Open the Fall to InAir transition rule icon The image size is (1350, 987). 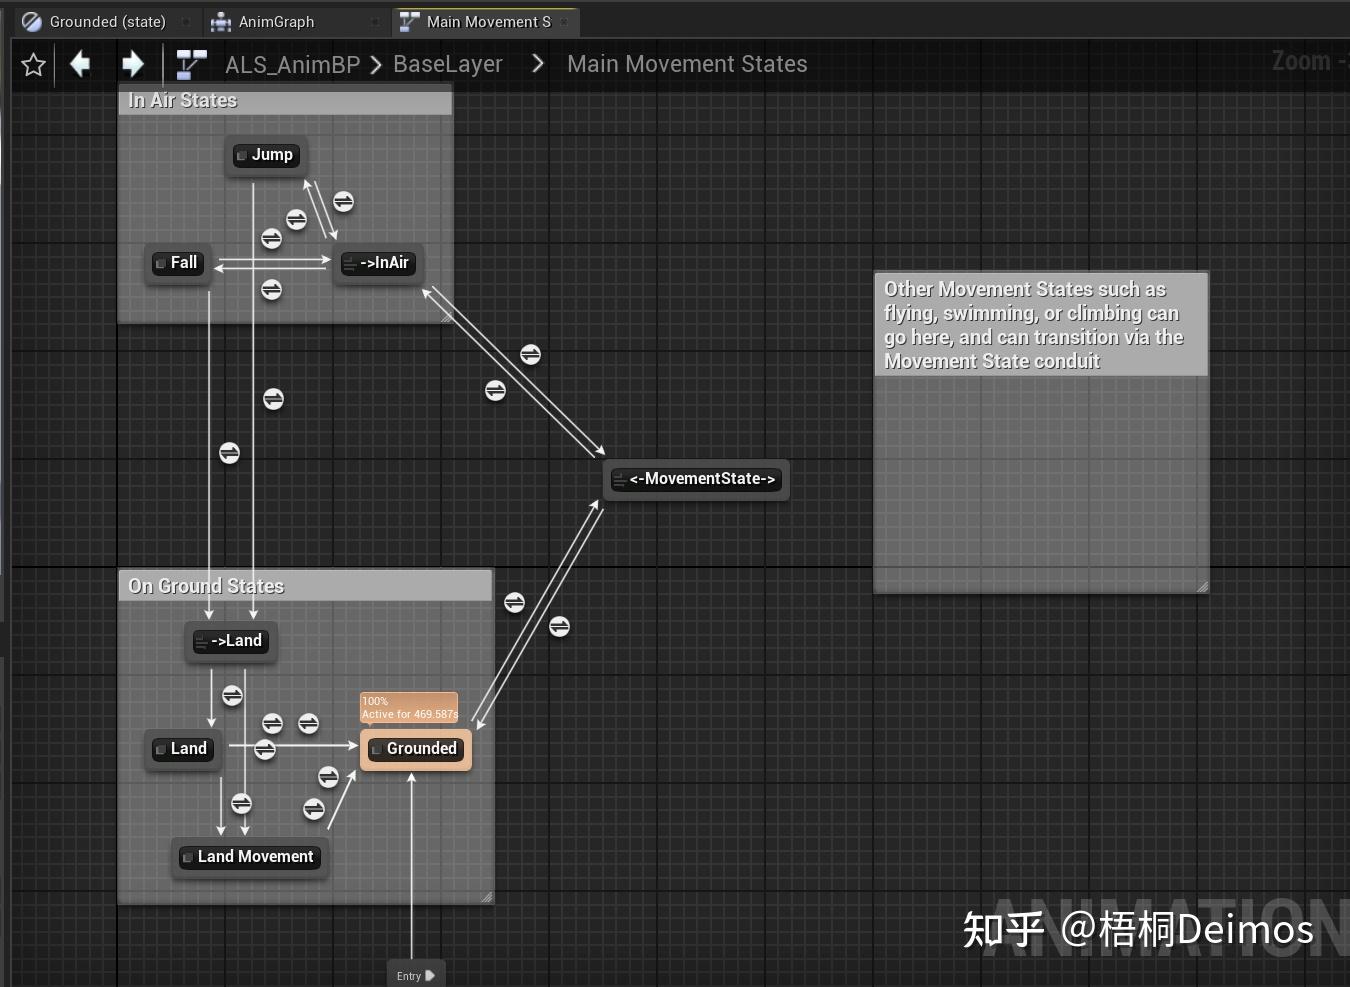coord(272,239)
